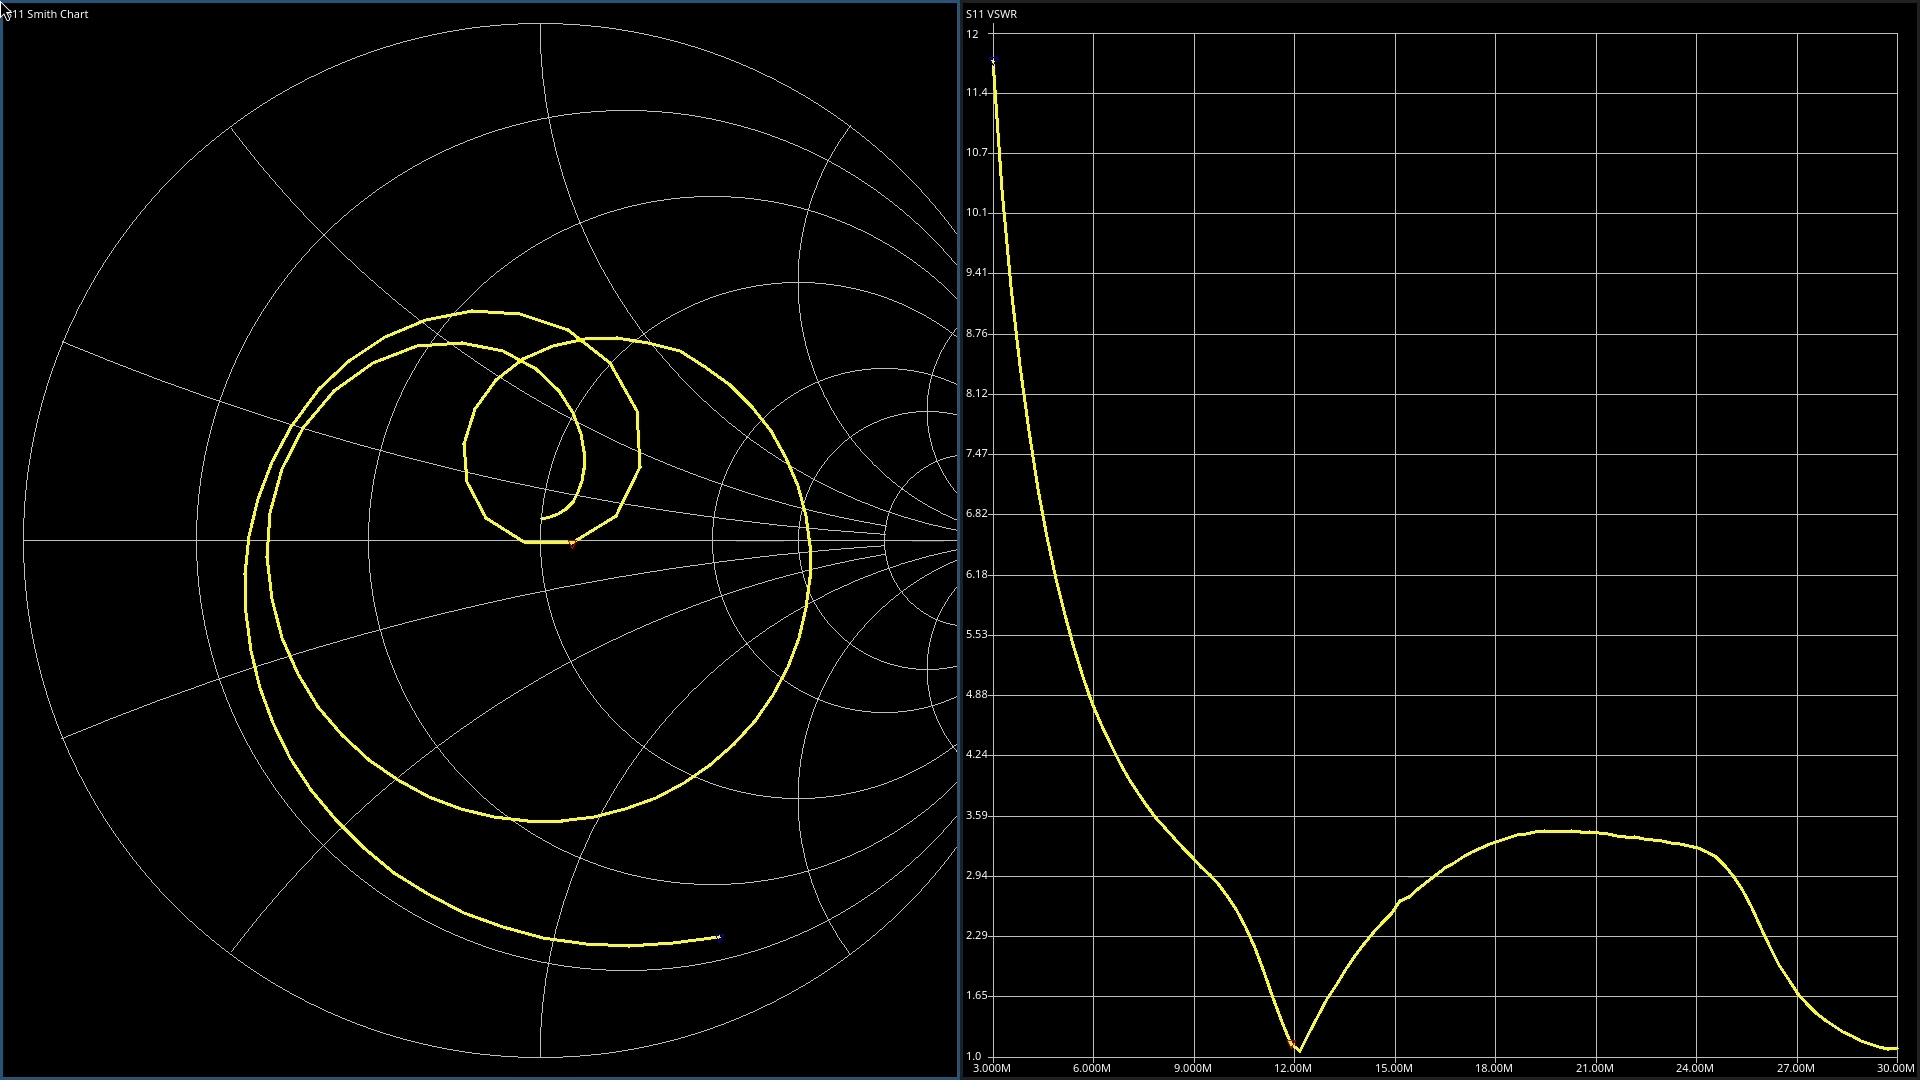1920x1080 pixels.
Task: Click the red marker on the Smith chart
Action: (572, 544)
